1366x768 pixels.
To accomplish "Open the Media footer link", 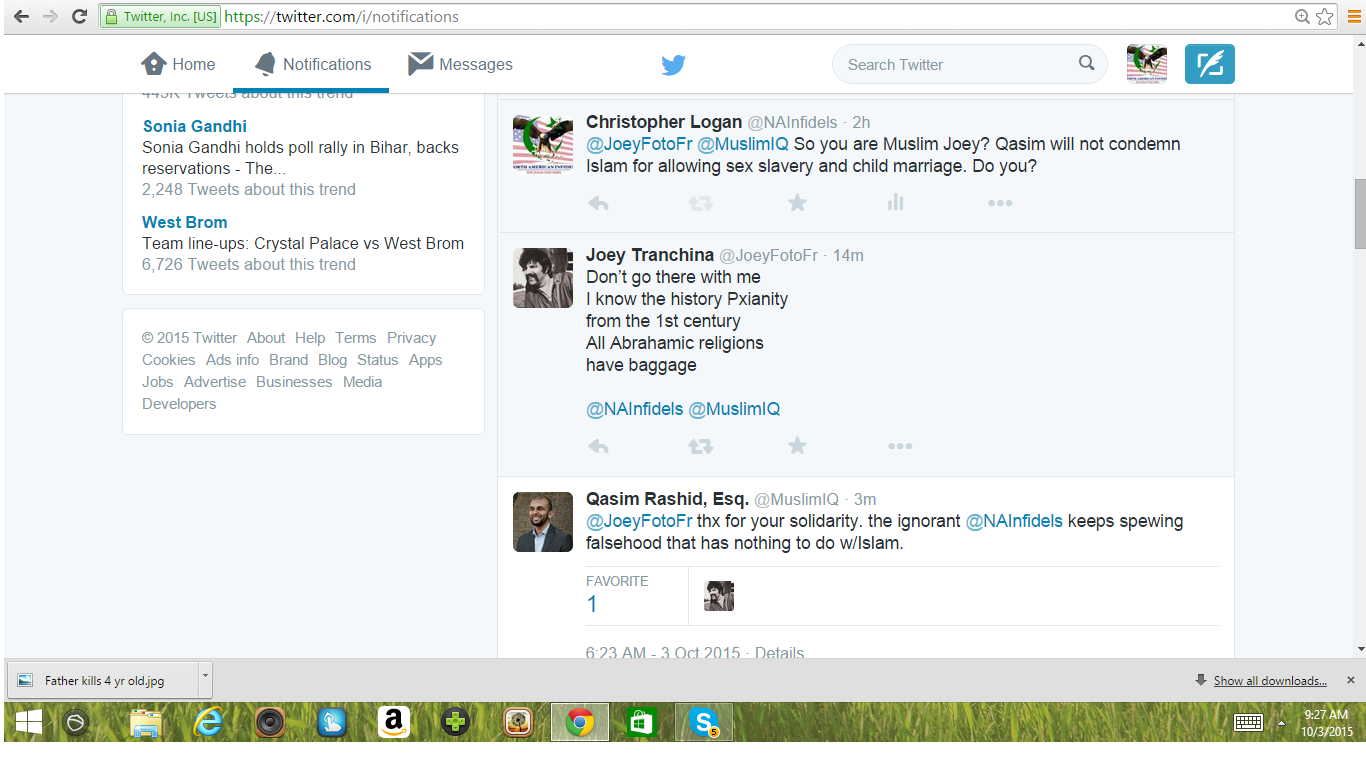I will [363, 382].
